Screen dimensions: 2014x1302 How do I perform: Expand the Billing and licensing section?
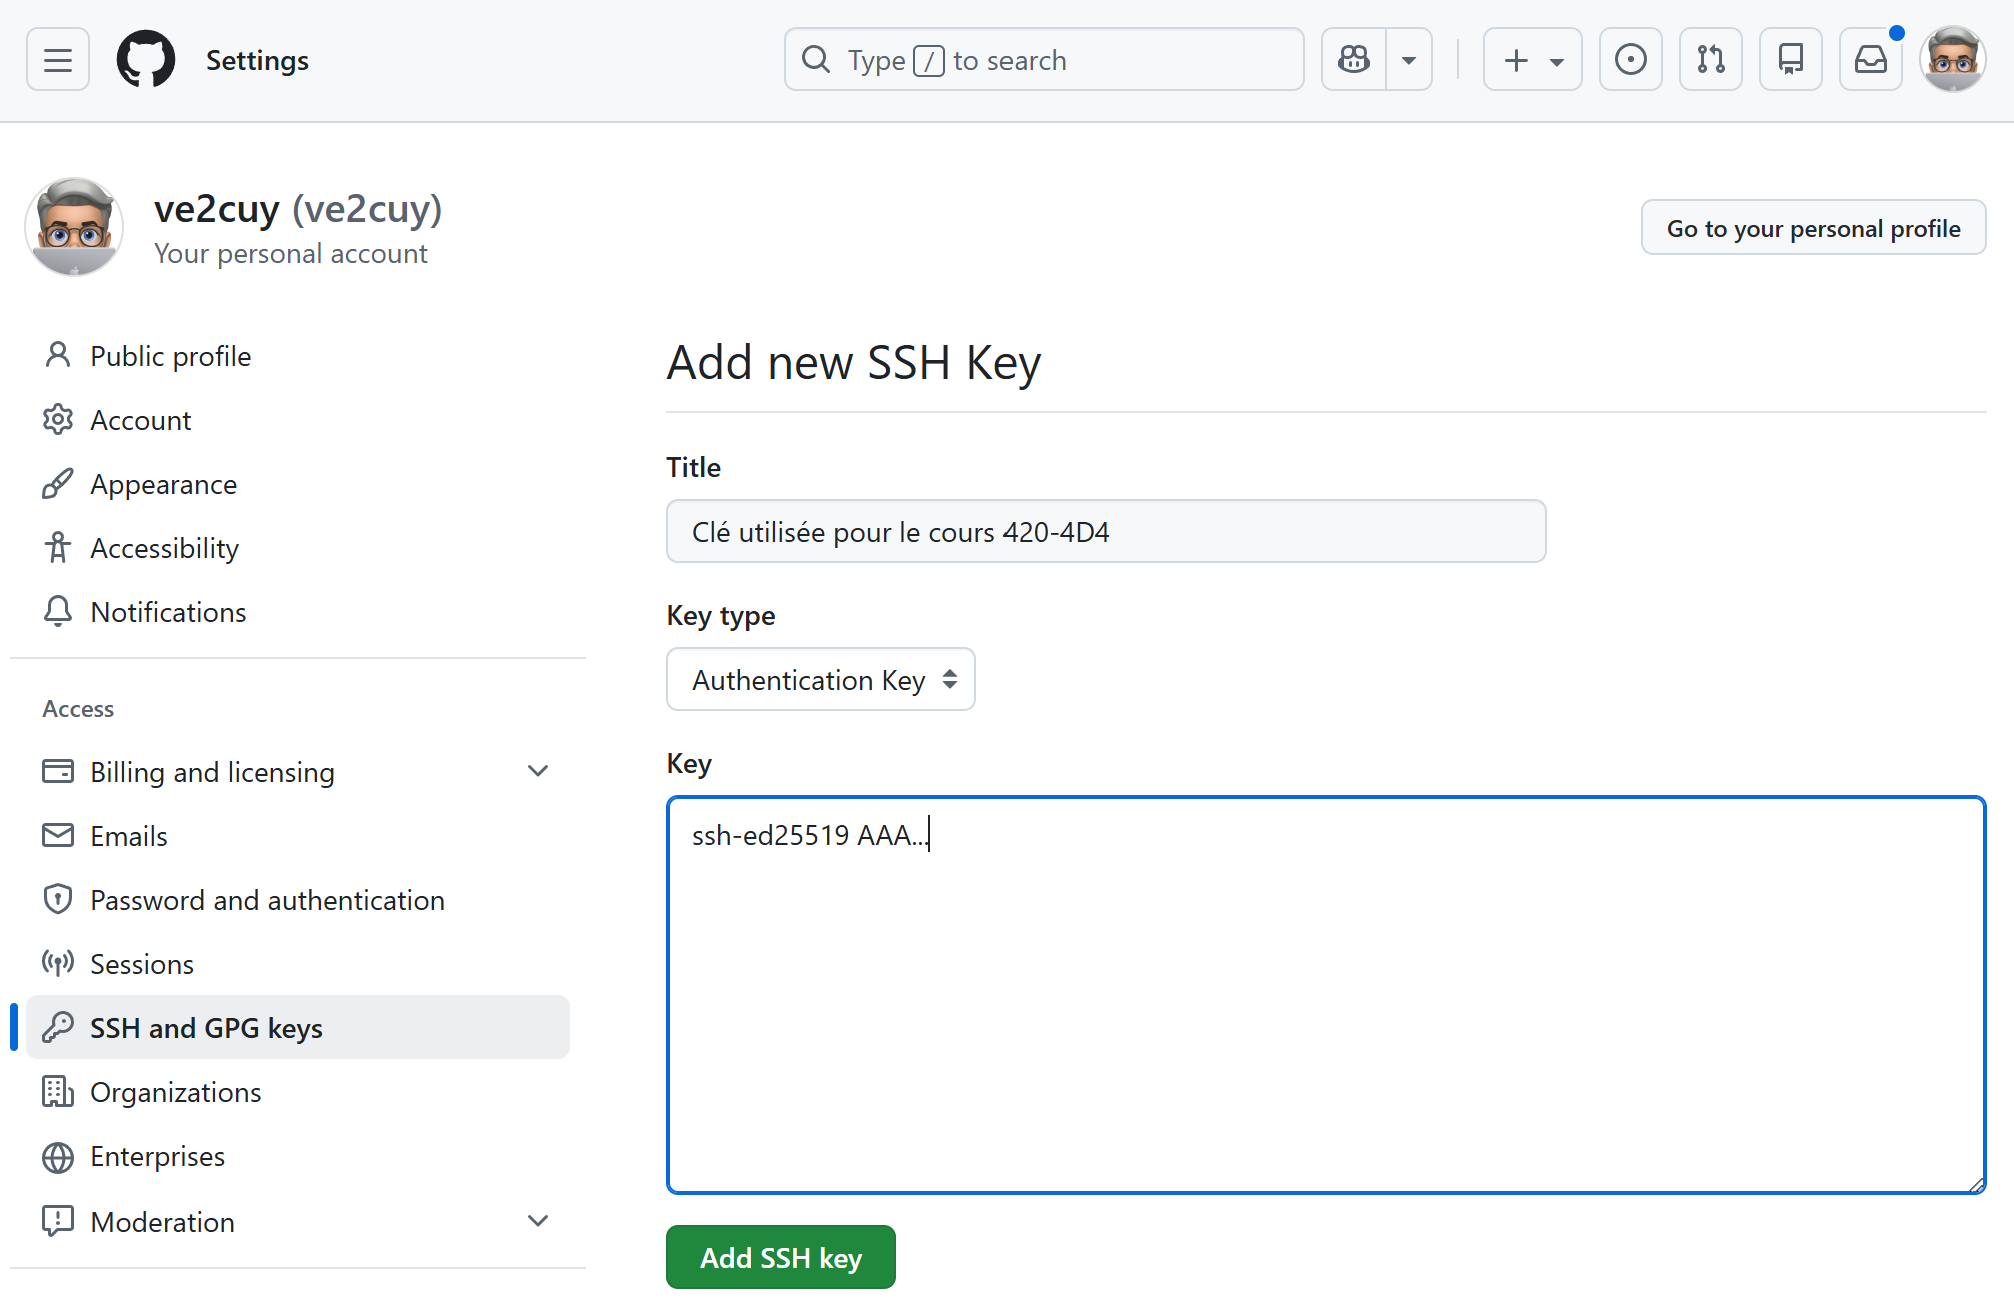(538, 771)
